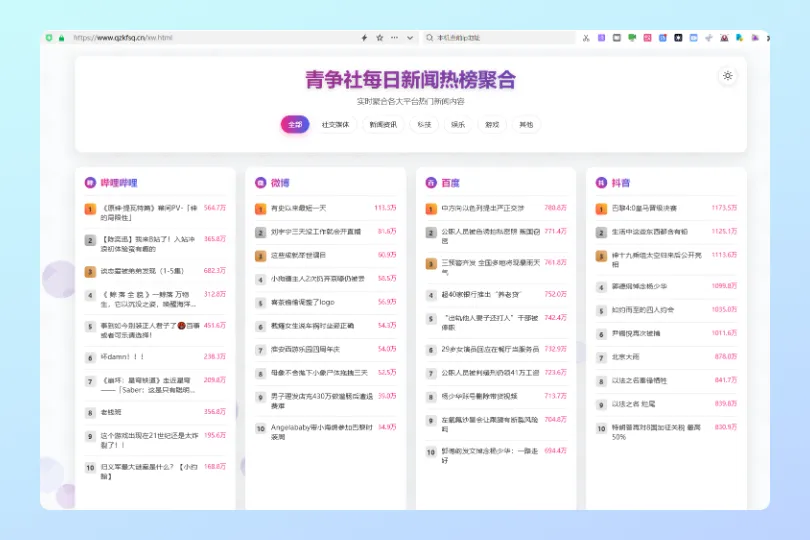810x540 pixels.
Task: Bookmark the page with the star icon
Action: 380,38
